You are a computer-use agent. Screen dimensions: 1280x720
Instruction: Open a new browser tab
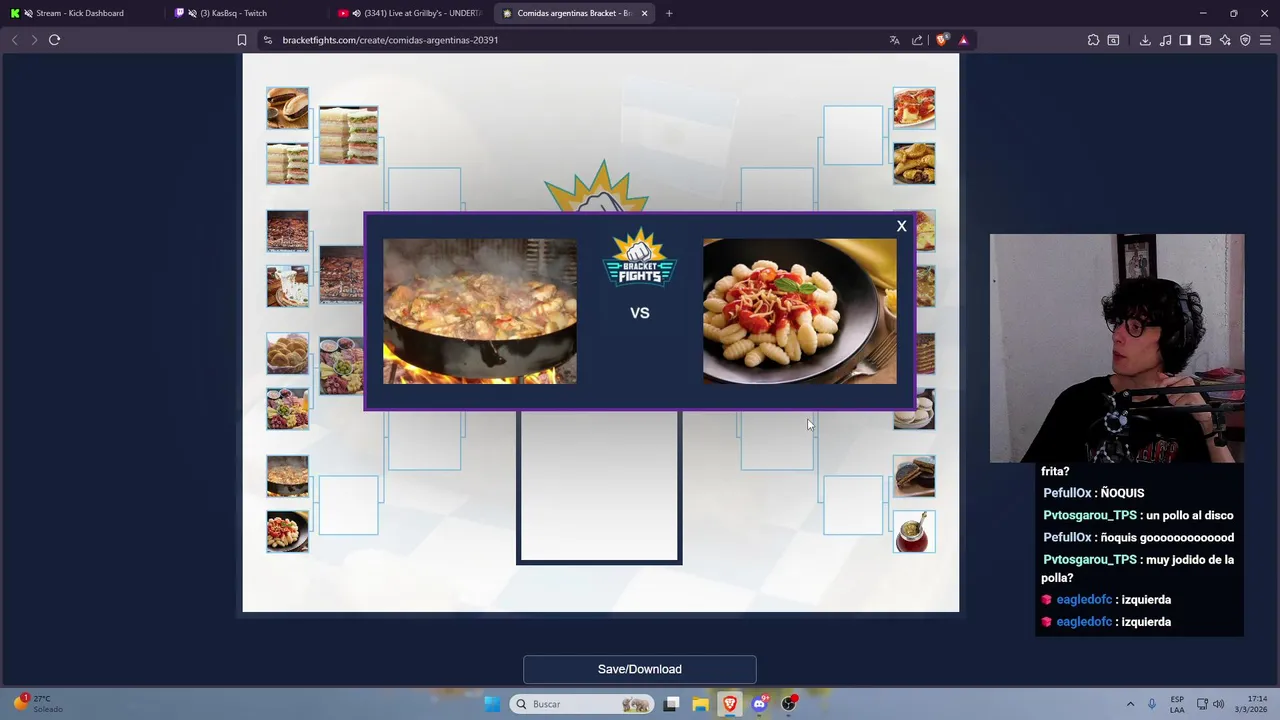[x=669, y=13]
